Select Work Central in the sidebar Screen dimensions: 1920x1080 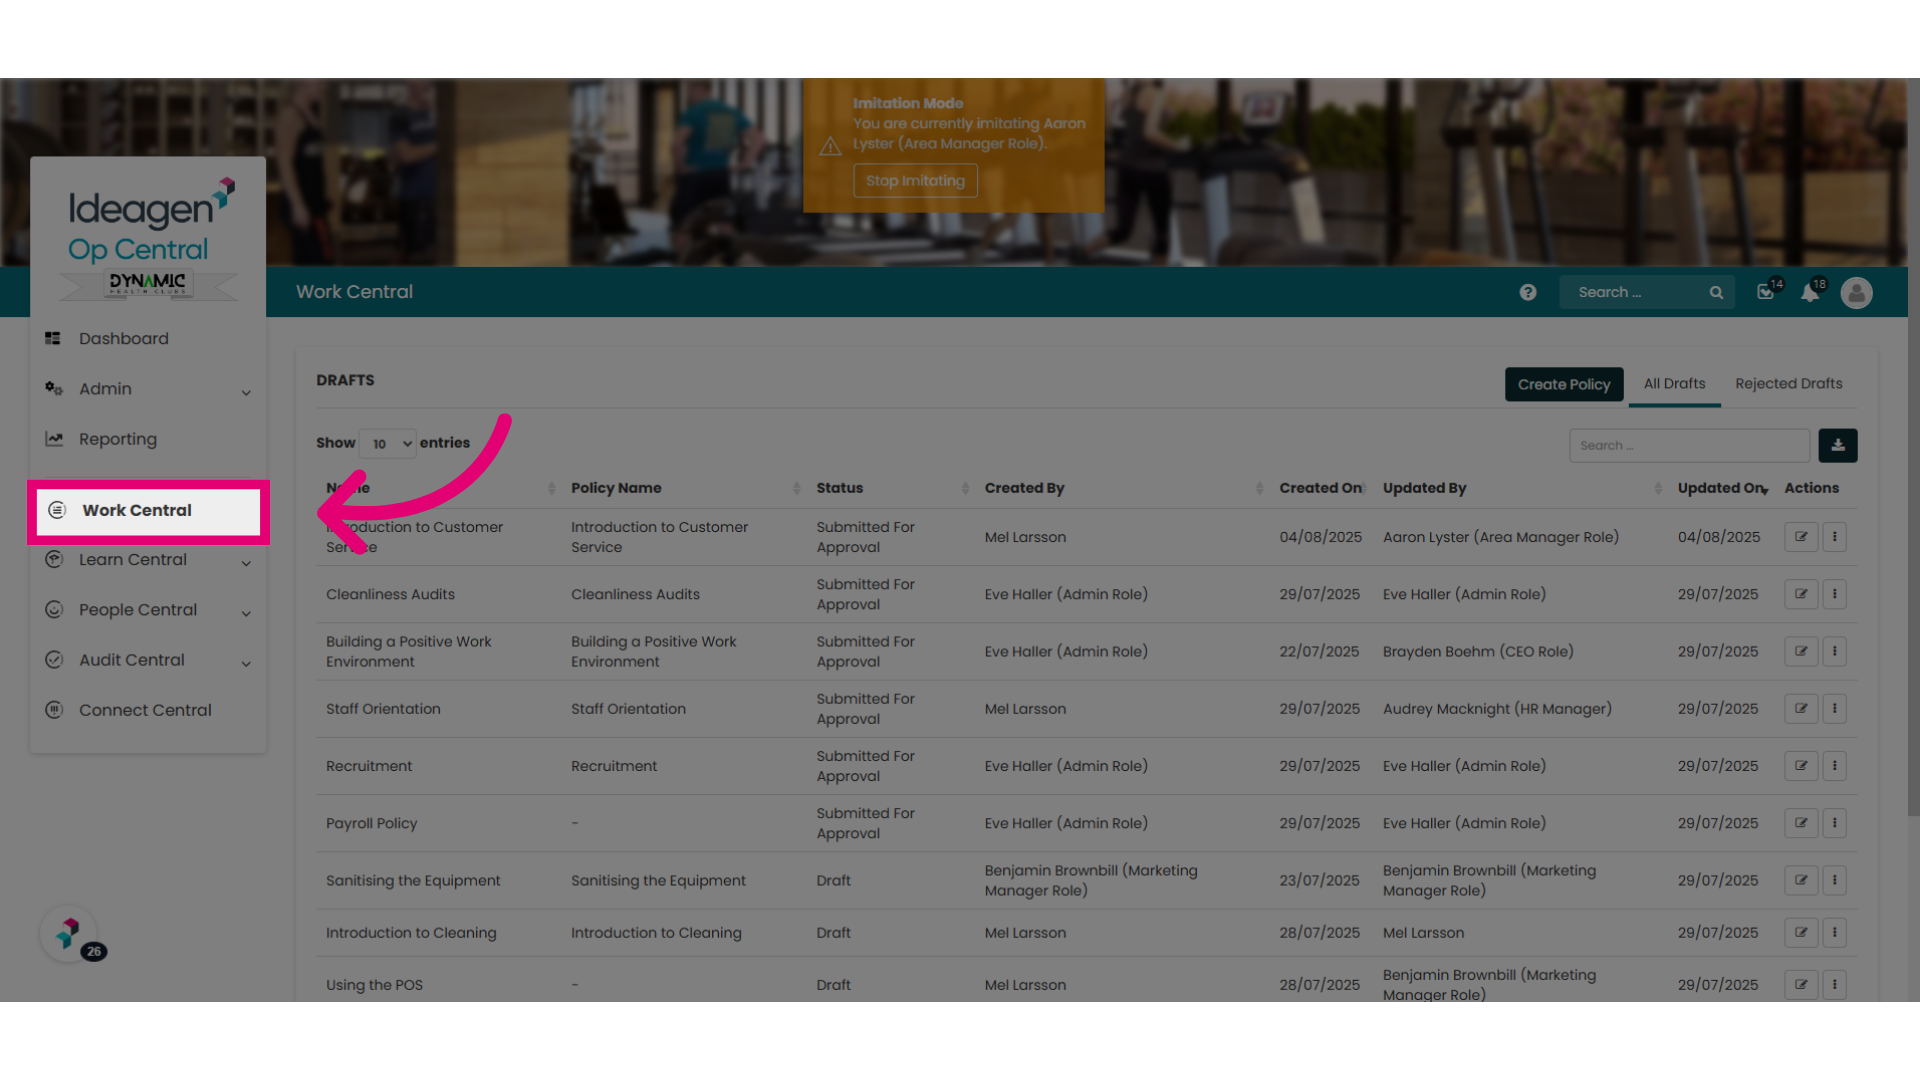(x=148, y=511)
